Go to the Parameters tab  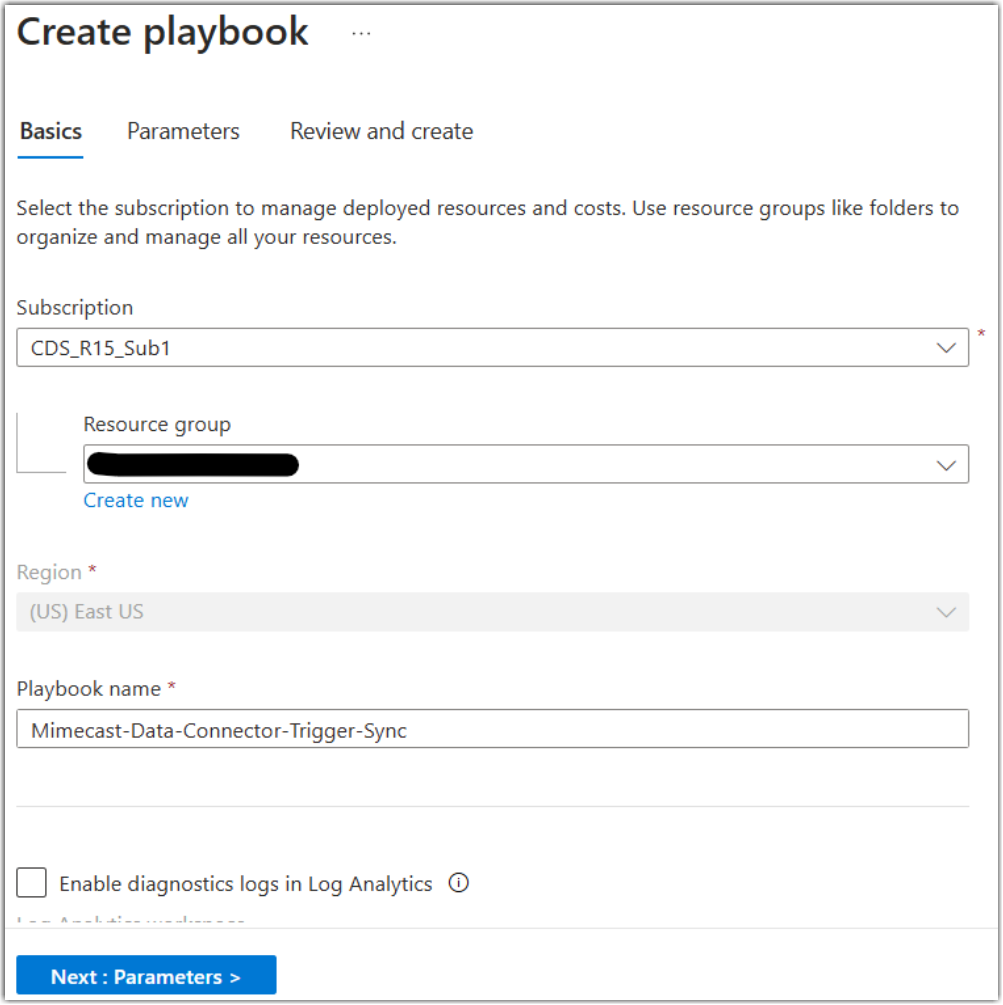[x=183, y=132]
